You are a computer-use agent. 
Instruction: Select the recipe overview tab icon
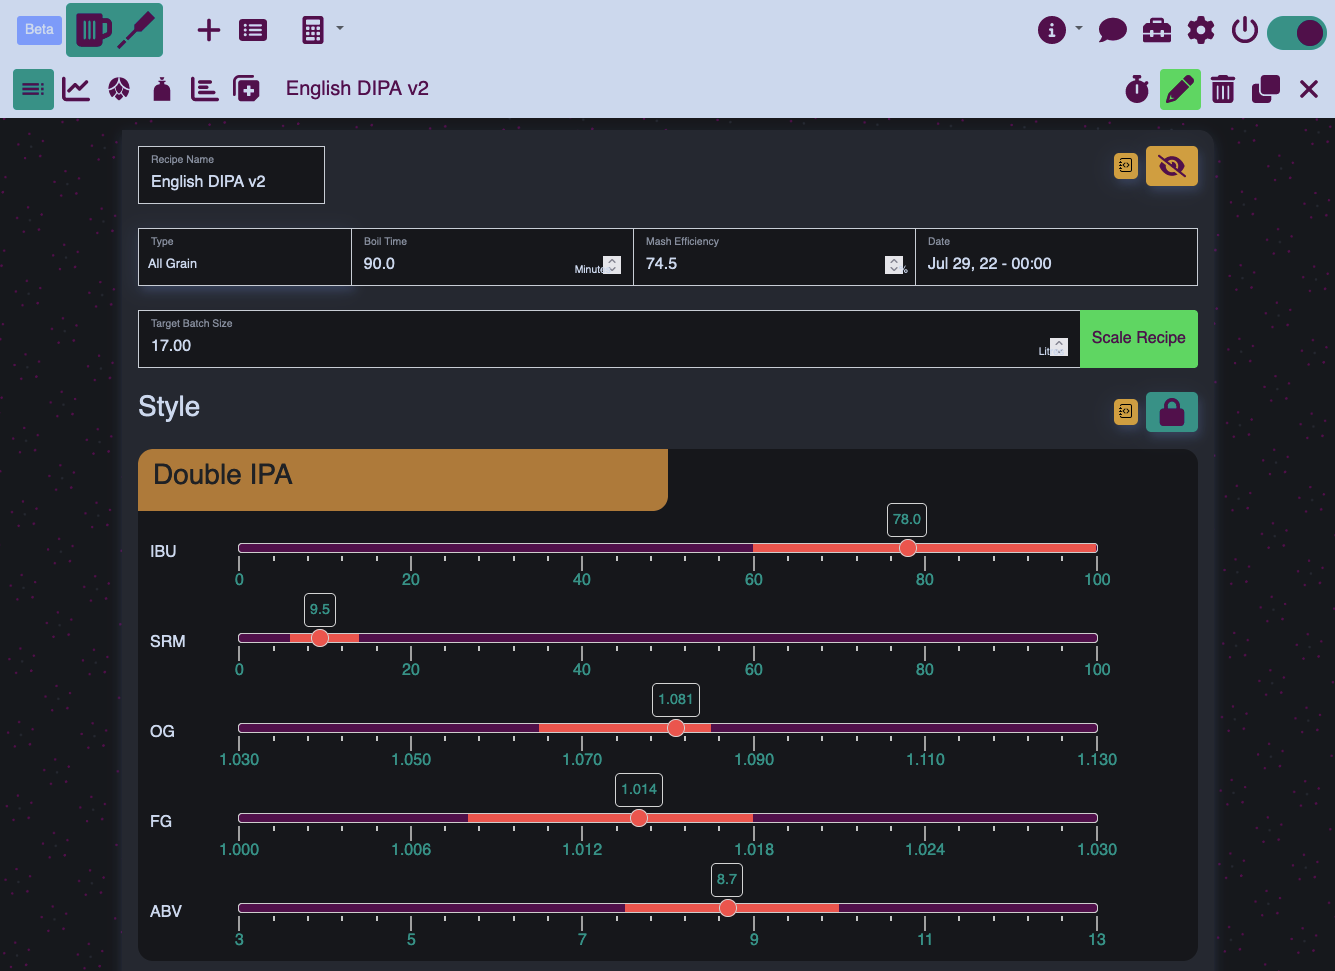[33, 89]
